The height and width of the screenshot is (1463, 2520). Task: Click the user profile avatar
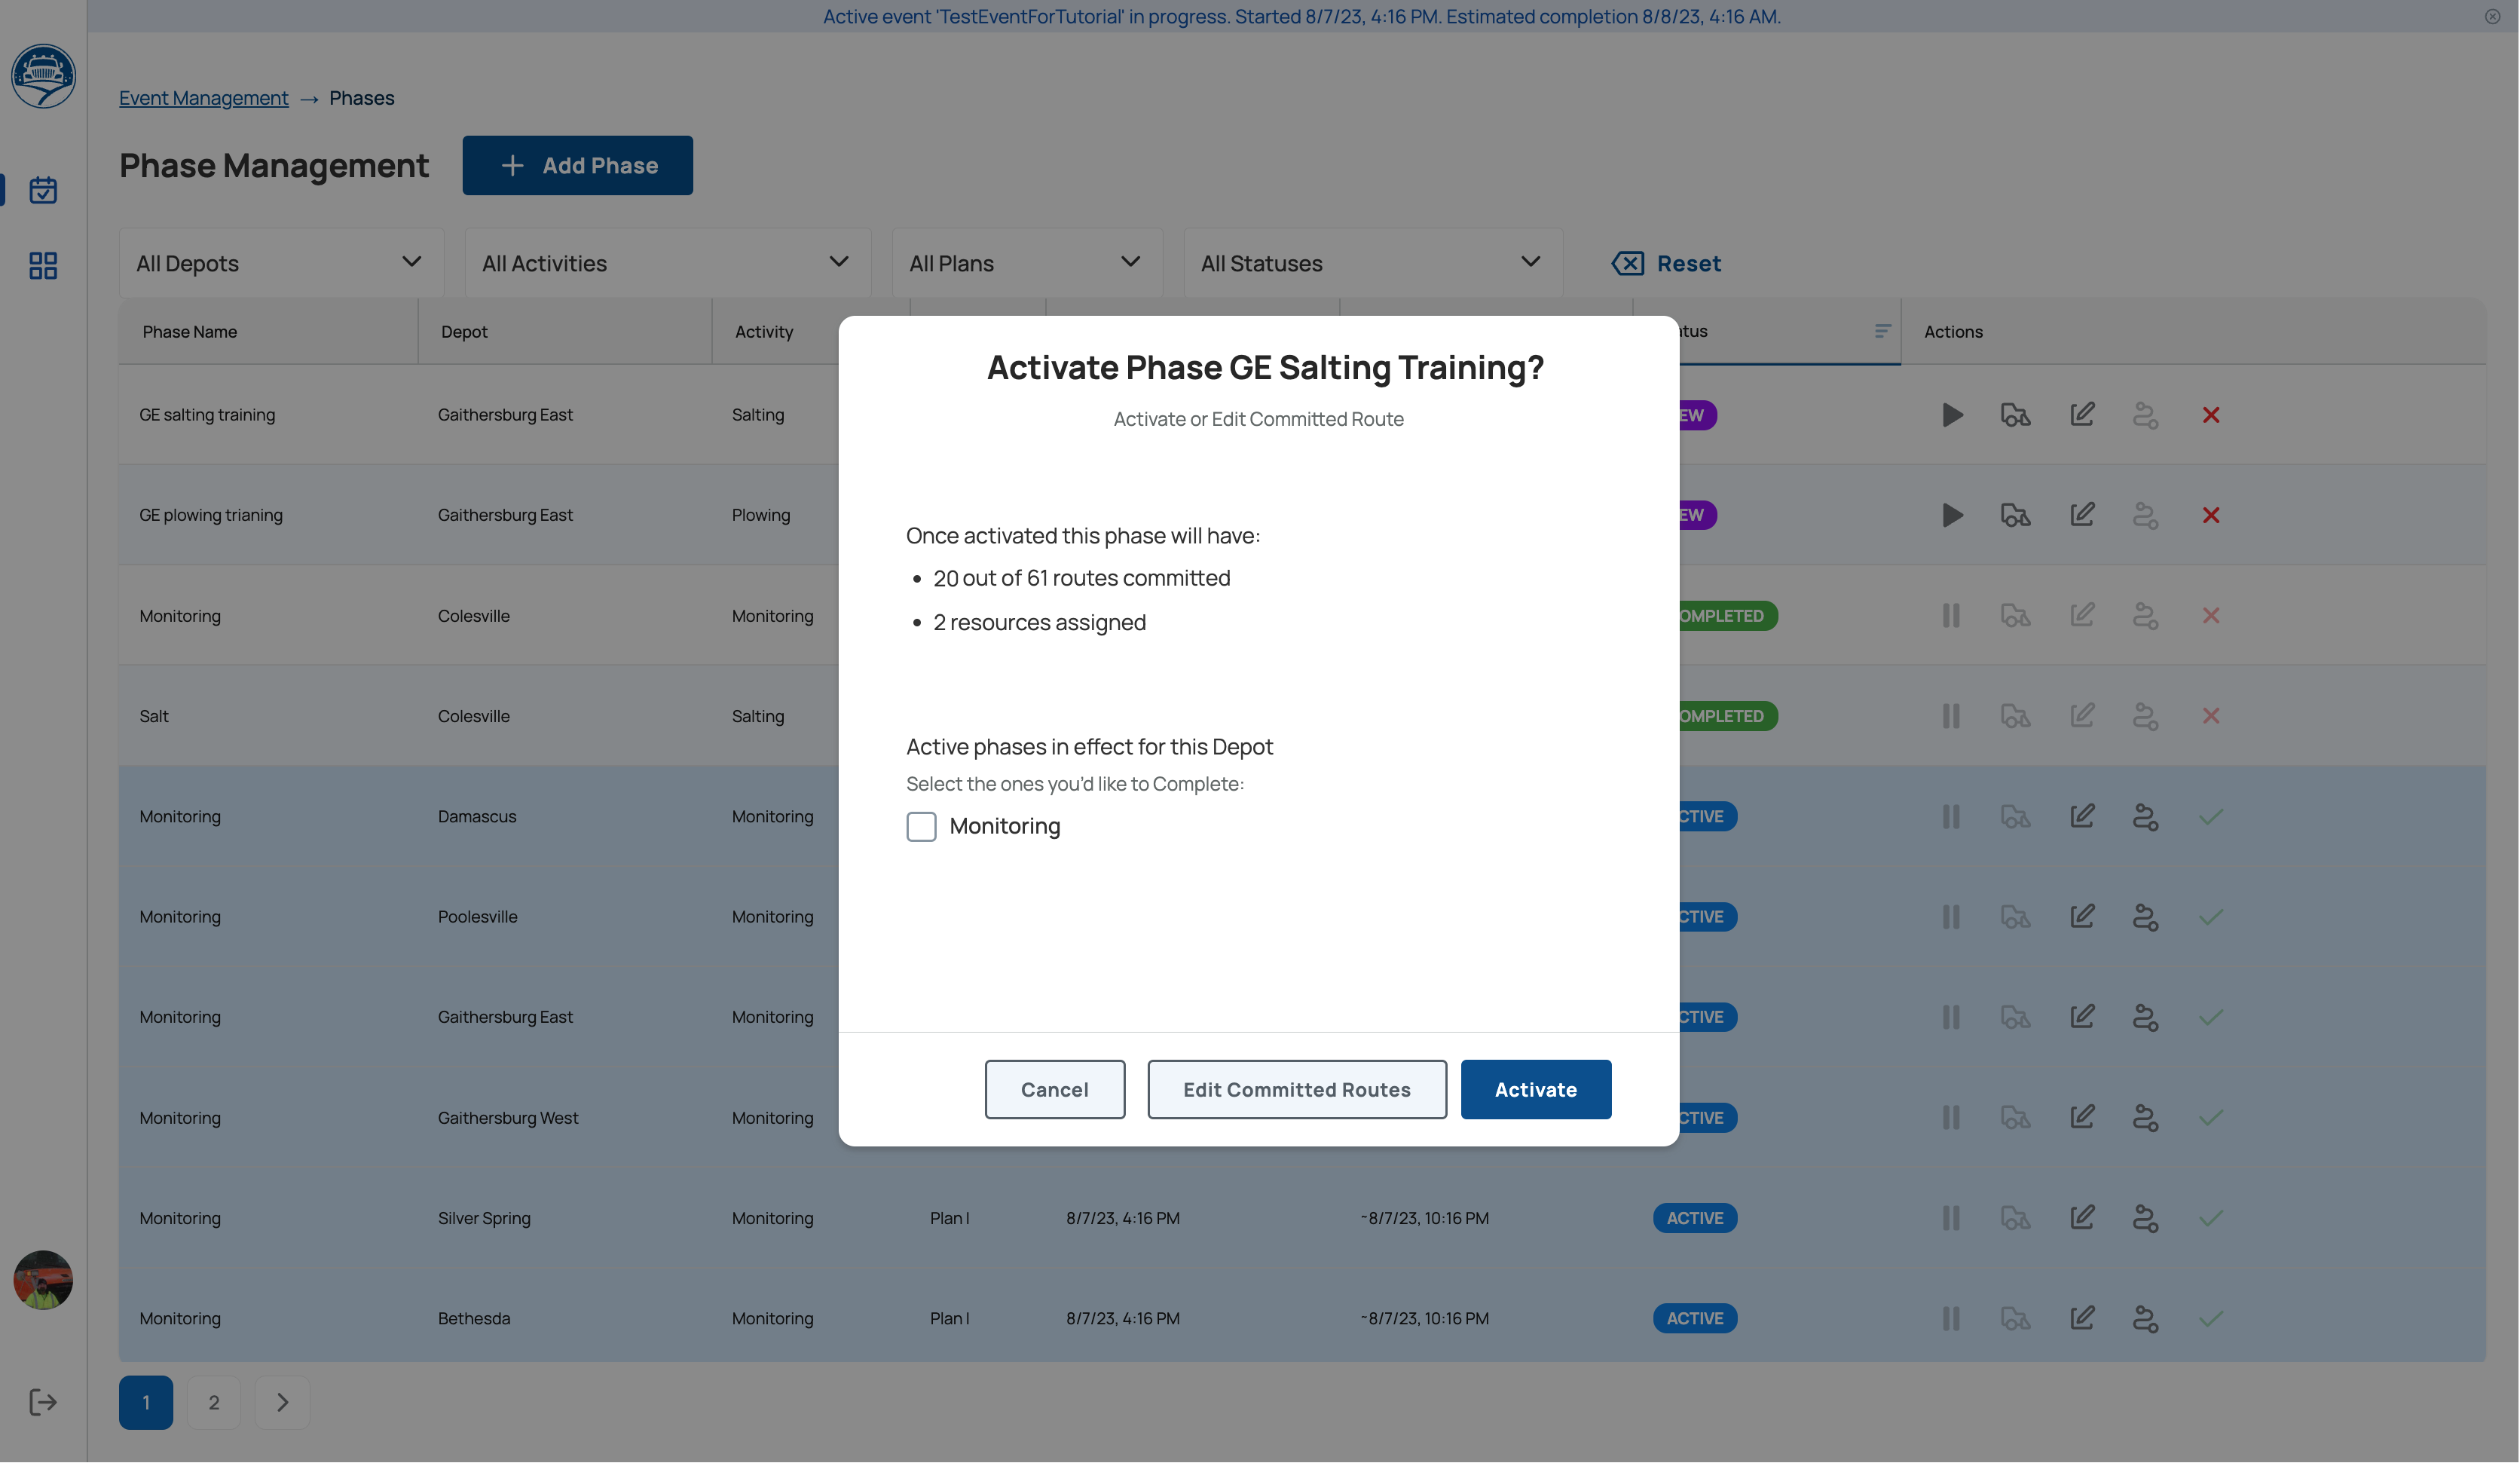tap(43, 1279)
